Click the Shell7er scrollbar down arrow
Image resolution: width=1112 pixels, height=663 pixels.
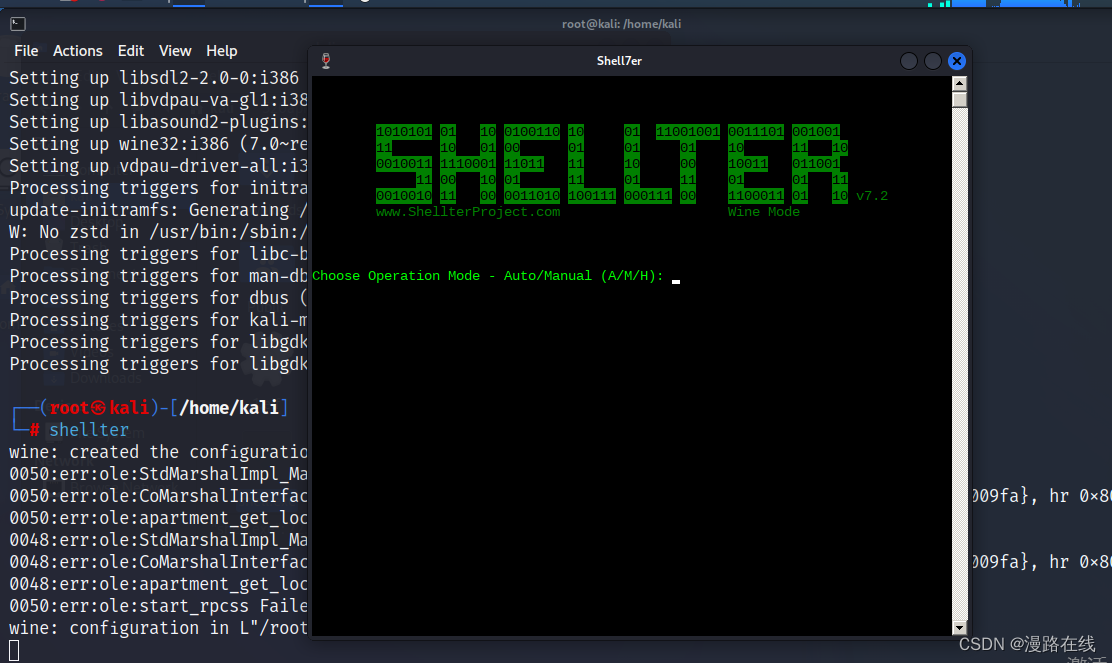pos(960,628)
